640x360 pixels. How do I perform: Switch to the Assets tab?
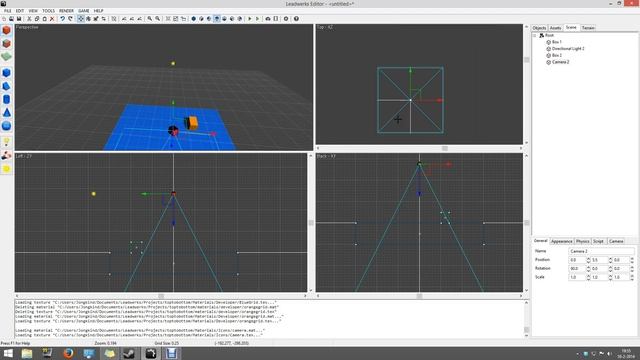556,28
